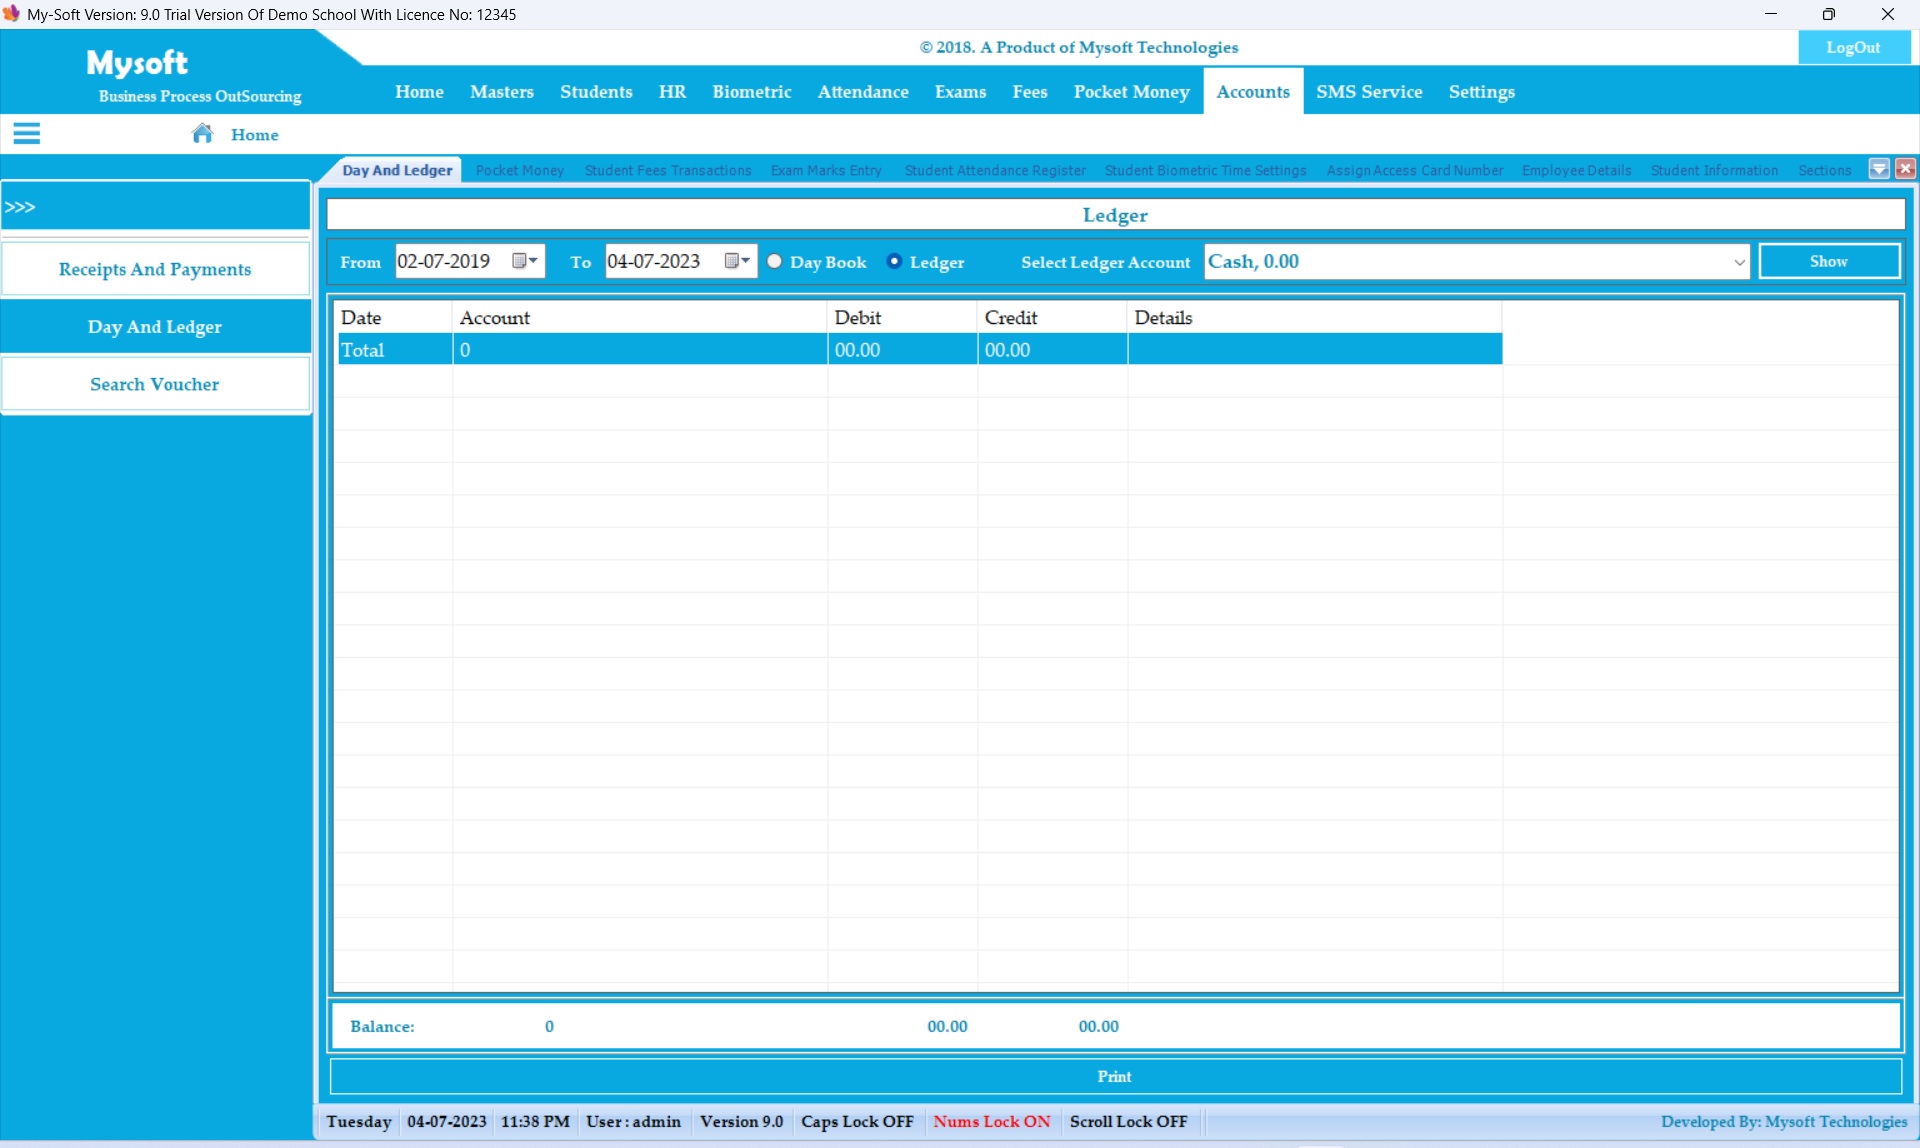Screen dimensions: 1920x1148
Task: Click the LogOut button
Action: [1853, 48]
